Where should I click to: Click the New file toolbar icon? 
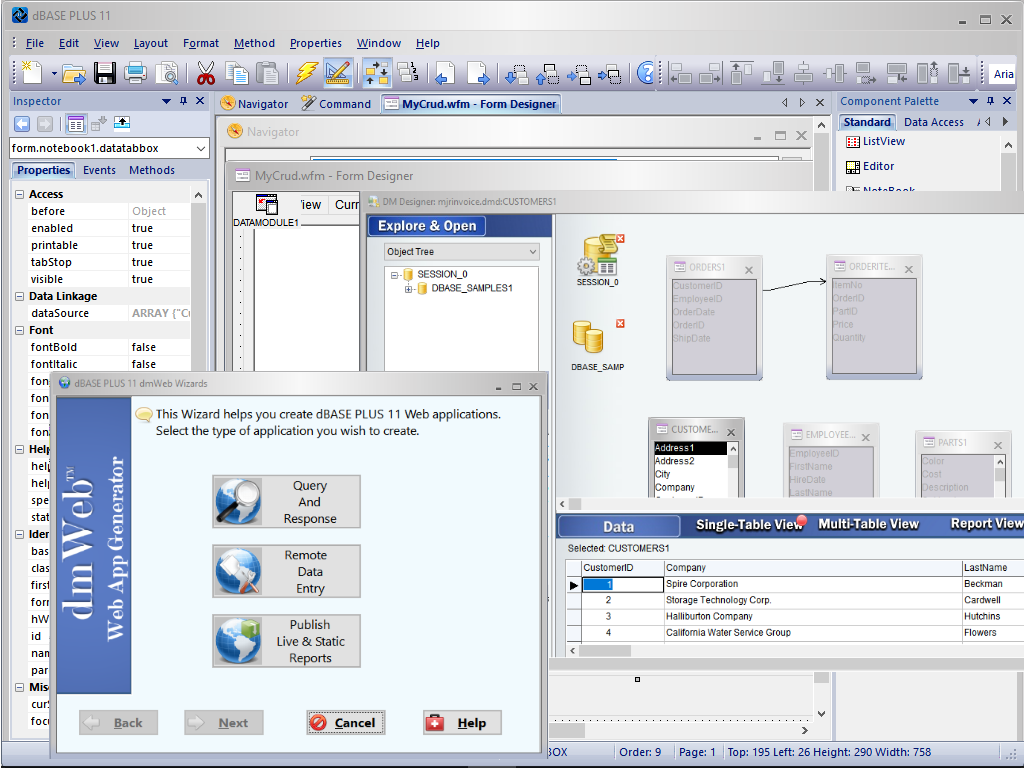[x=32, y=72]
